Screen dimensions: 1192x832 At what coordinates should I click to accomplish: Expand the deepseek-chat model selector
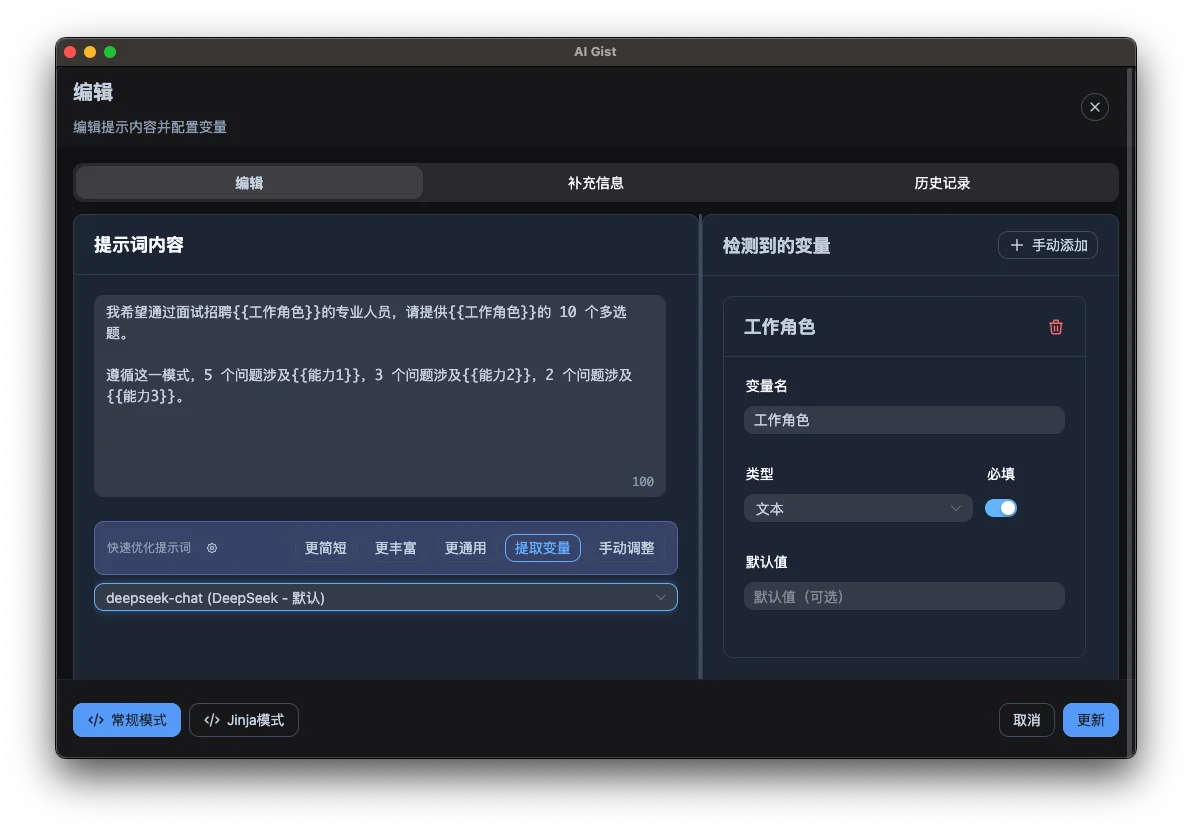coord(386,597)
